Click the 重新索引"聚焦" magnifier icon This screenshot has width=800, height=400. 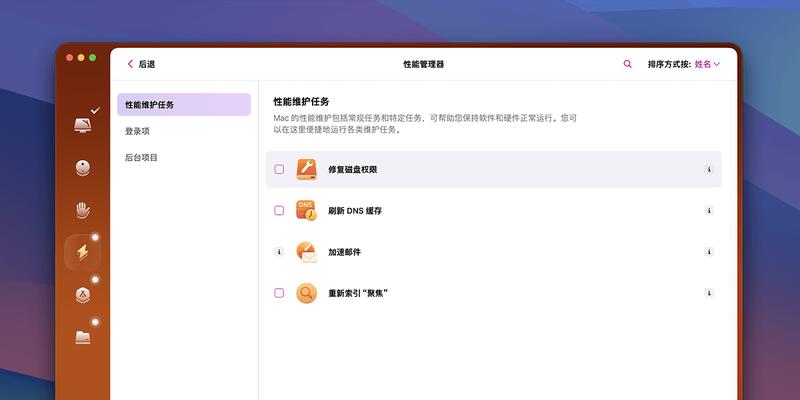[x=307, y=293]
